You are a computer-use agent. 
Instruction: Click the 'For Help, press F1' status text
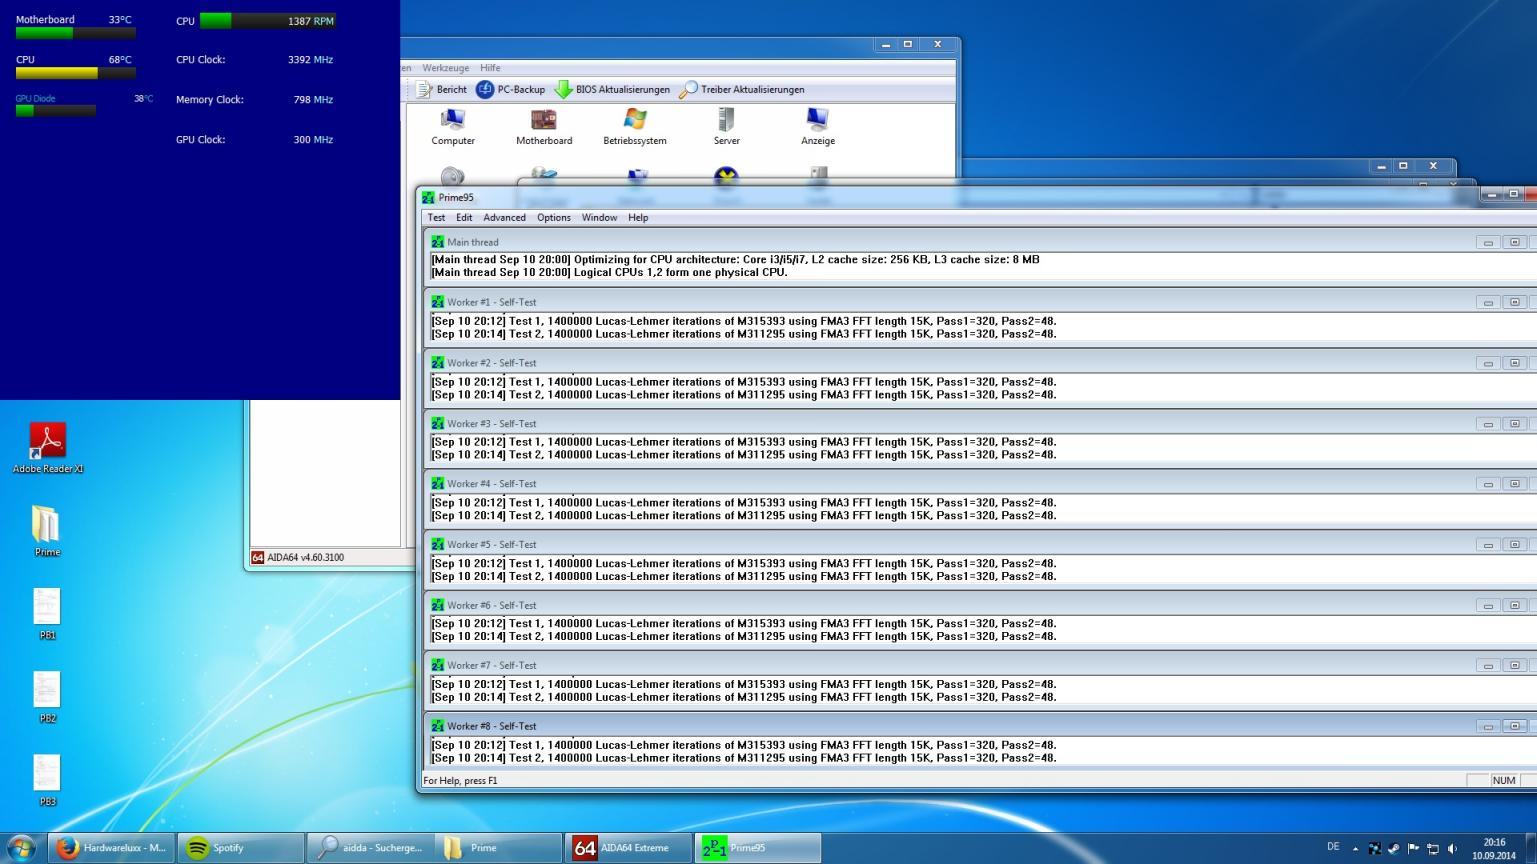click(460, 780)
